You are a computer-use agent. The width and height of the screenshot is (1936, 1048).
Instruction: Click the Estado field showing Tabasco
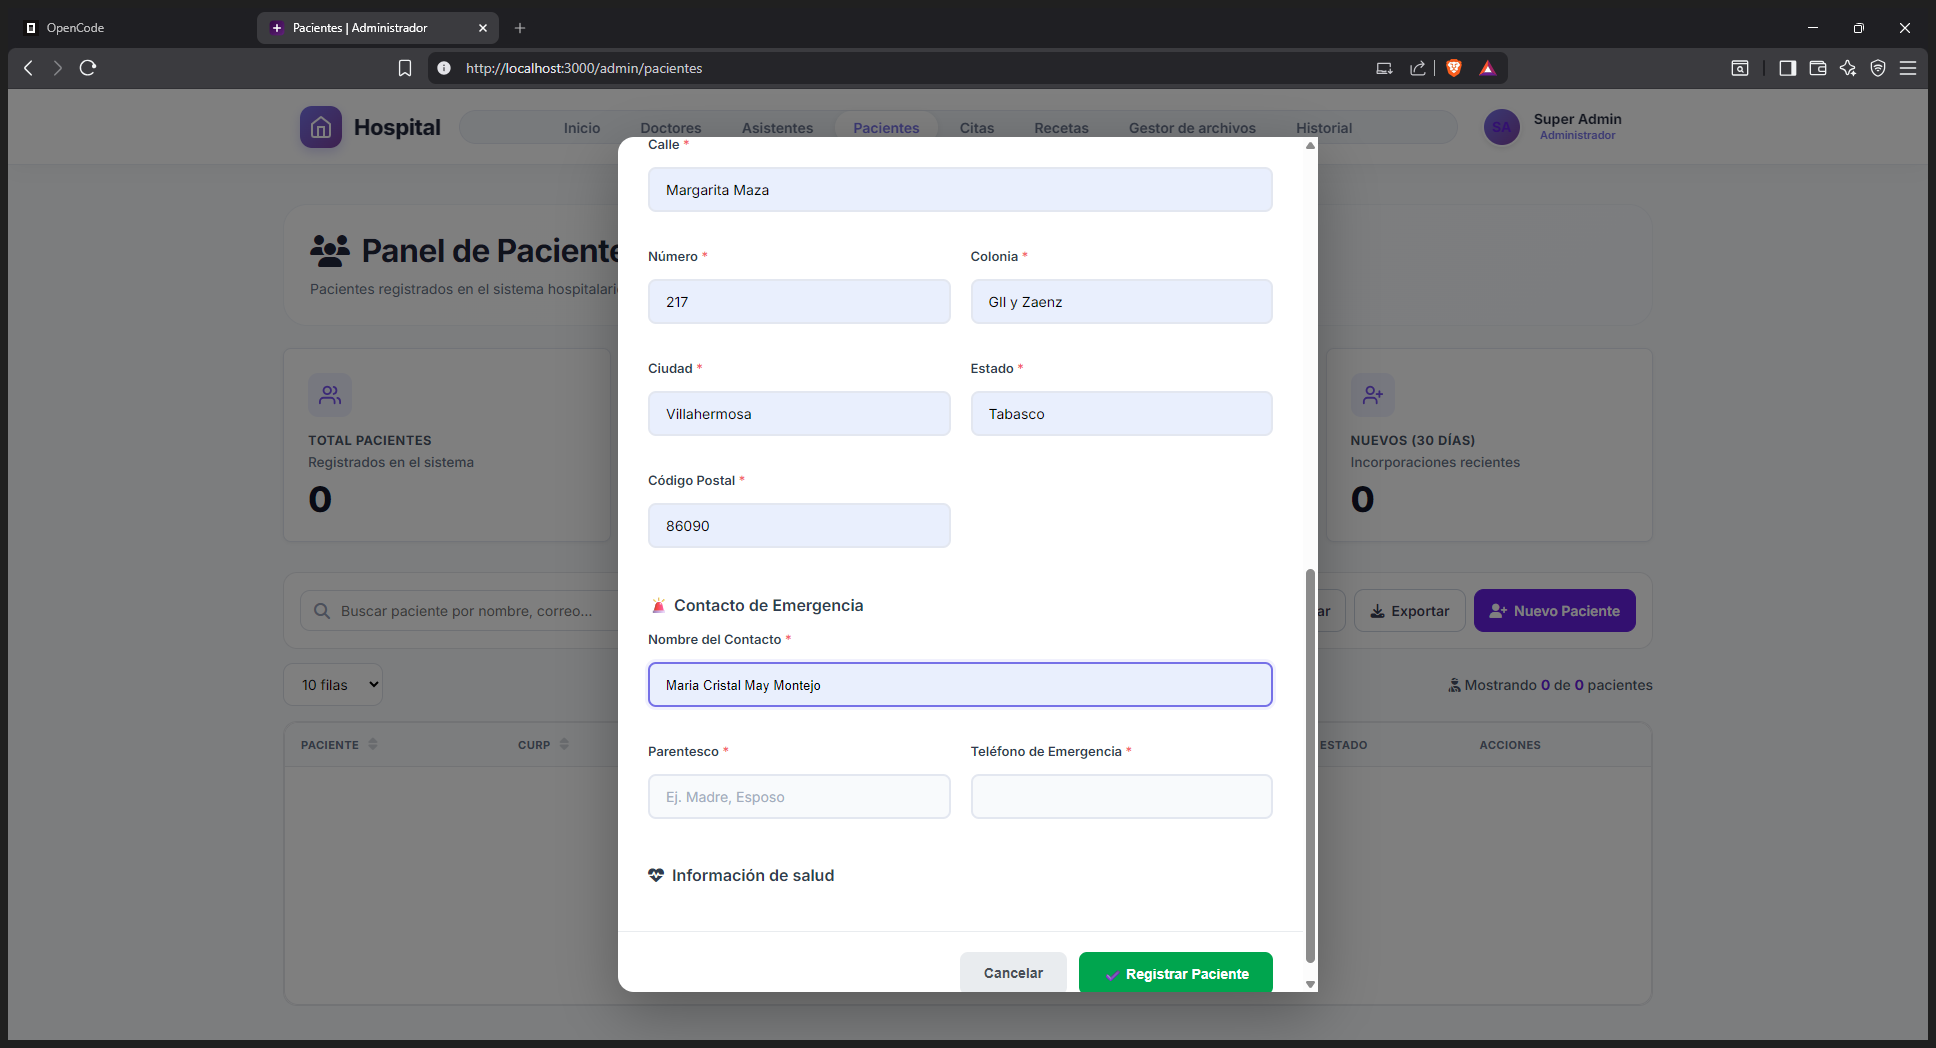pos(1121,414)
